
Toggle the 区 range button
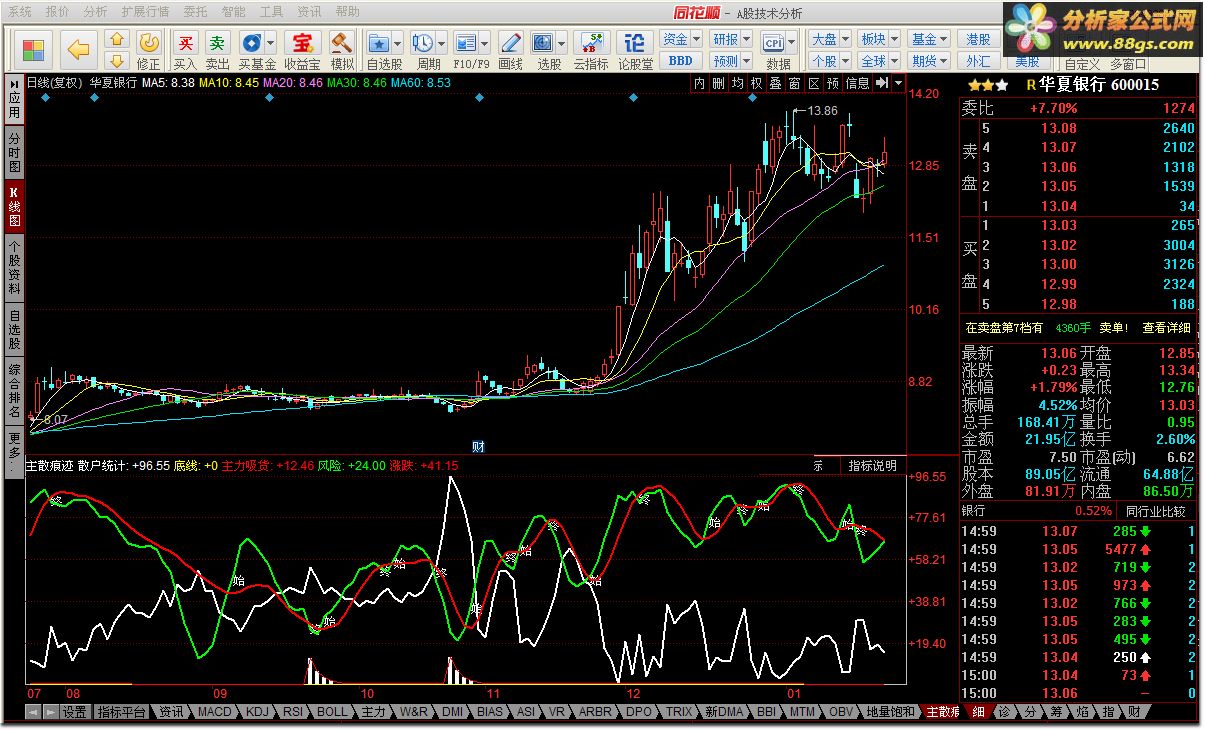[813, 83]
